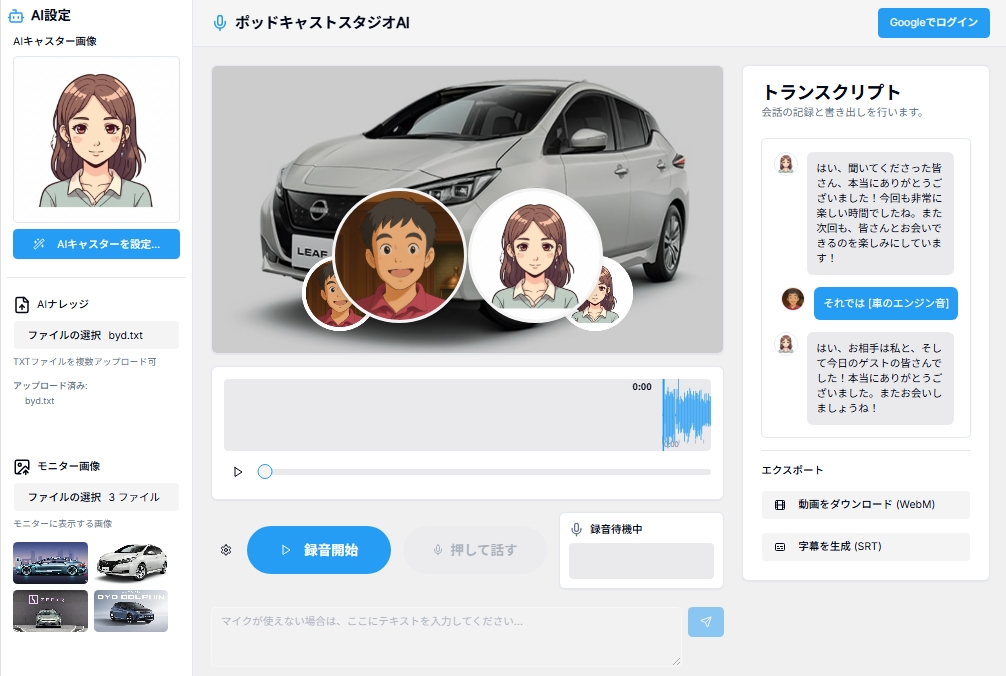Click the first transcript message はい、聞いてくださった皆さん
Image resolution: width=1006 pixels, height=676 pixels.
(880, 214)
